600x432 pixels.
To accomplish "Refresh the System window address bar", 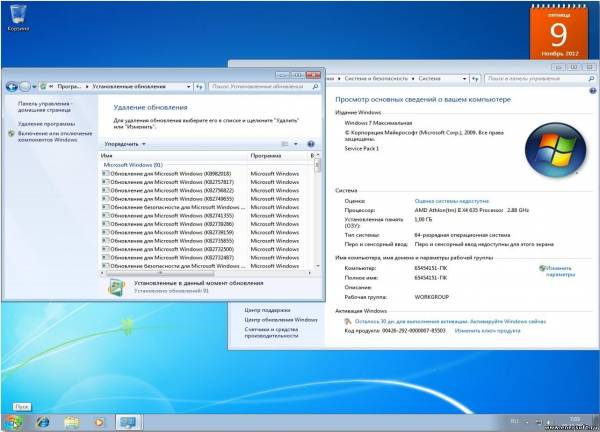I will pyautogui.click(x=475, y=78).
